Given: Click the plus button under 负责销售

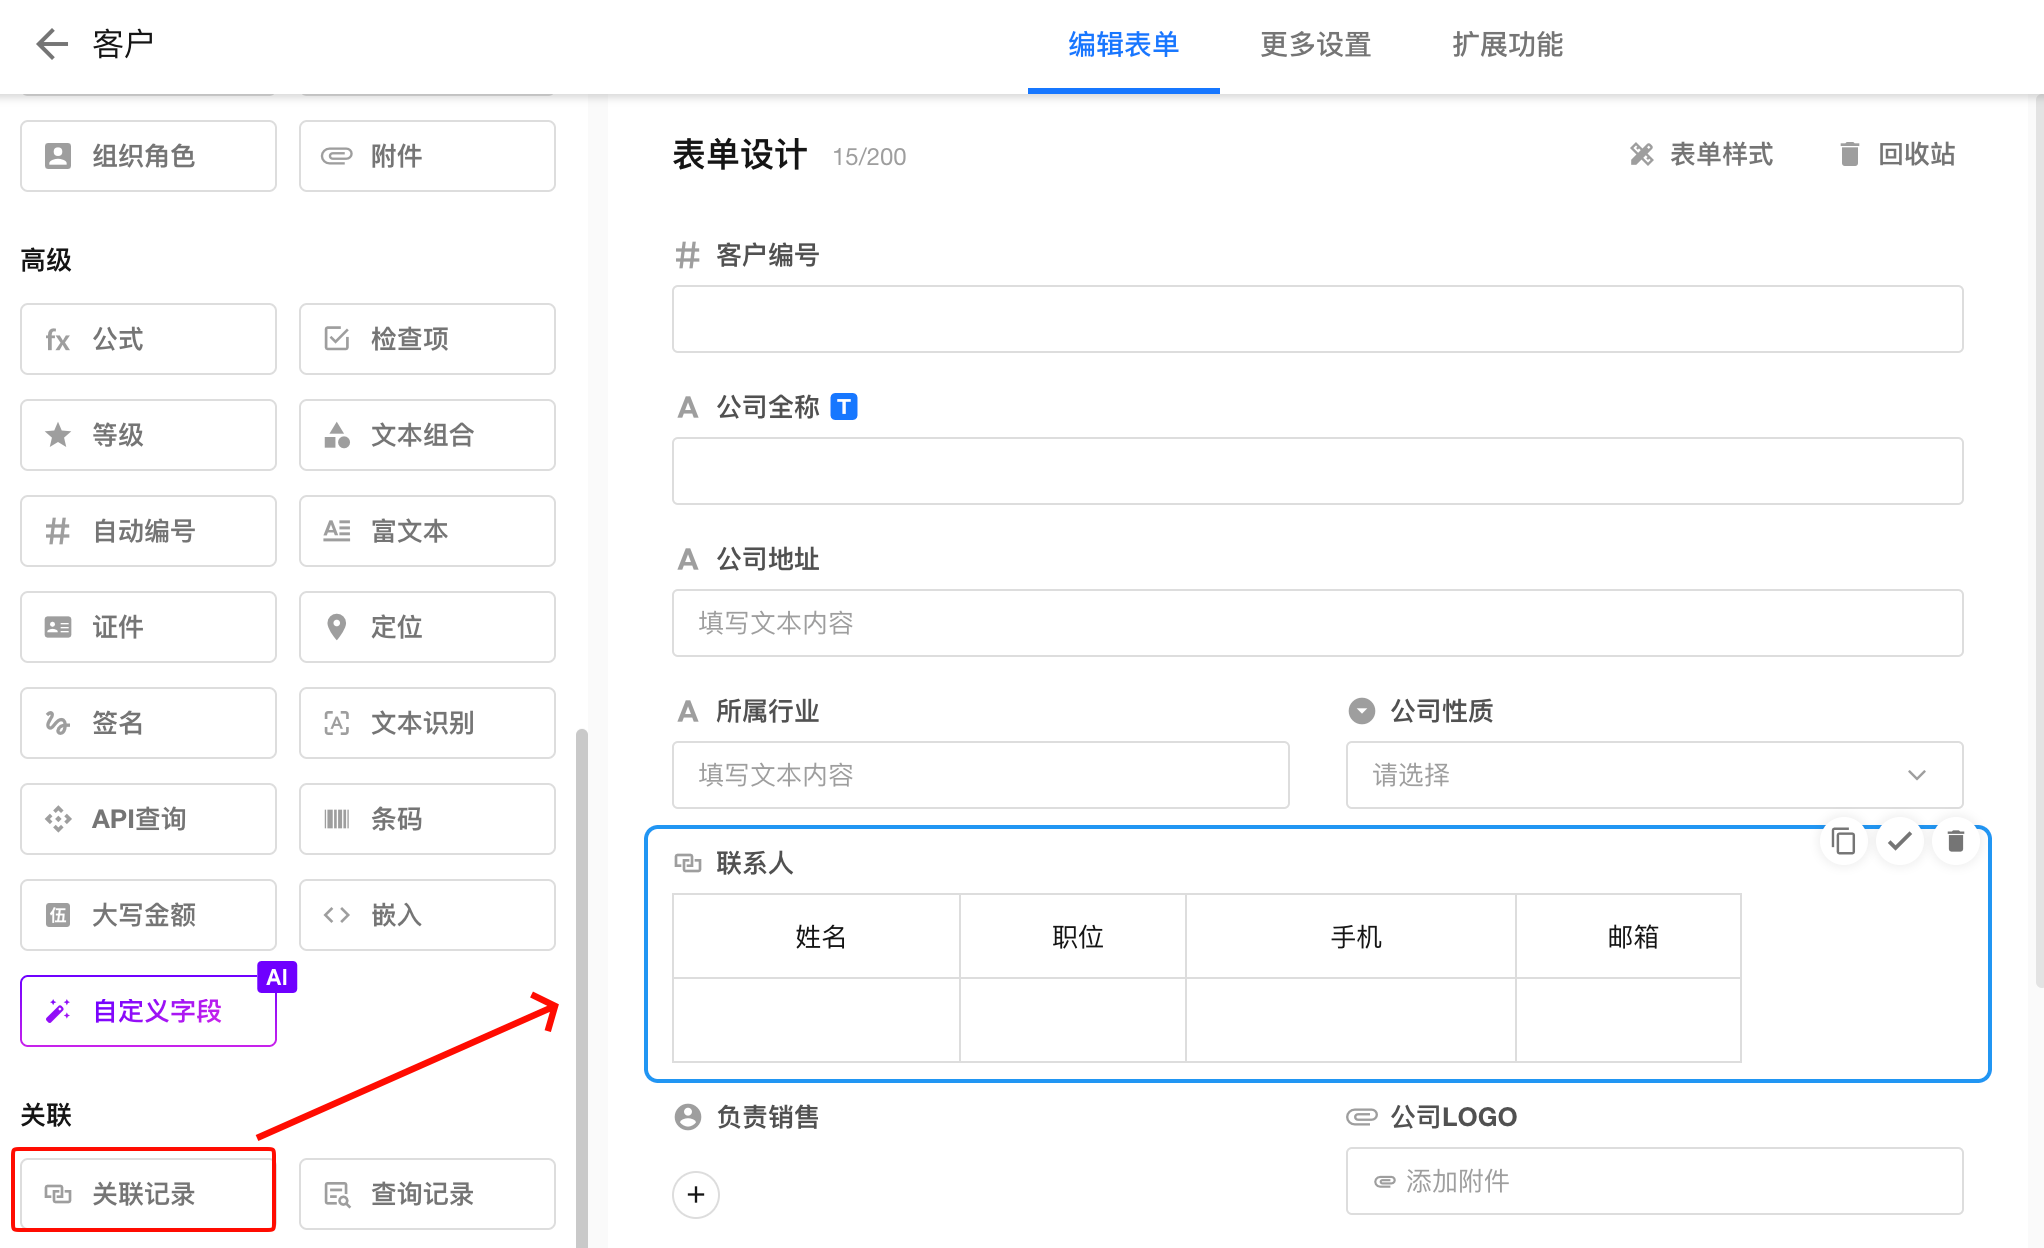Looking at the screenshot, I should pos(696,1194).
